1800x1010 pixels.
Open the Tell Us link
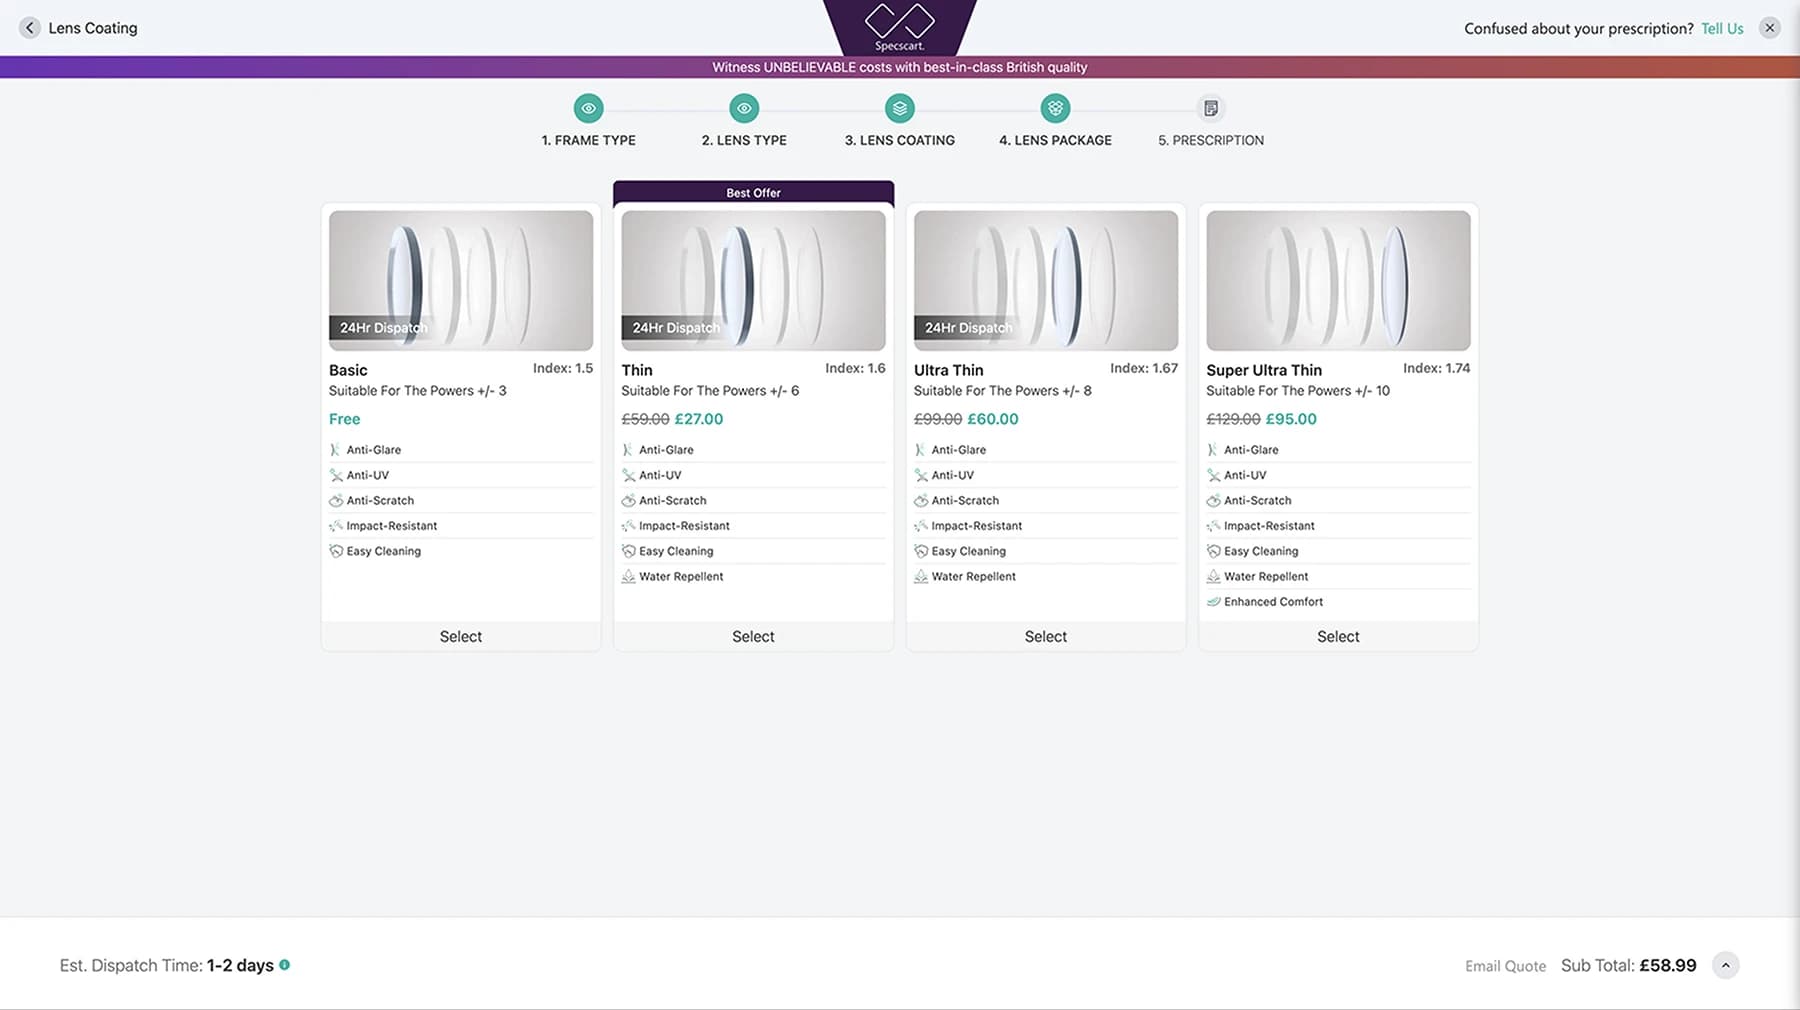[x=1721, y=28]
